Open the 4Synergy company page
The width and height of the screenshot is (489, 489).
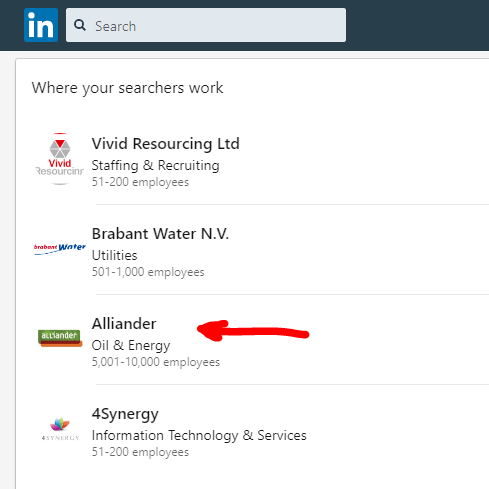(x=125, y=414)
